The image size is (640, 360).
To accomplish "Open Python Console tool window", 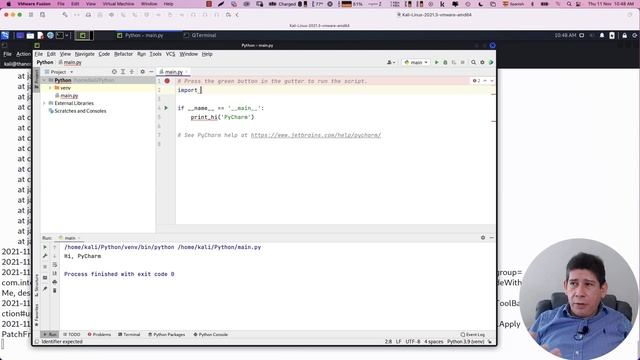I will point(211,334).
